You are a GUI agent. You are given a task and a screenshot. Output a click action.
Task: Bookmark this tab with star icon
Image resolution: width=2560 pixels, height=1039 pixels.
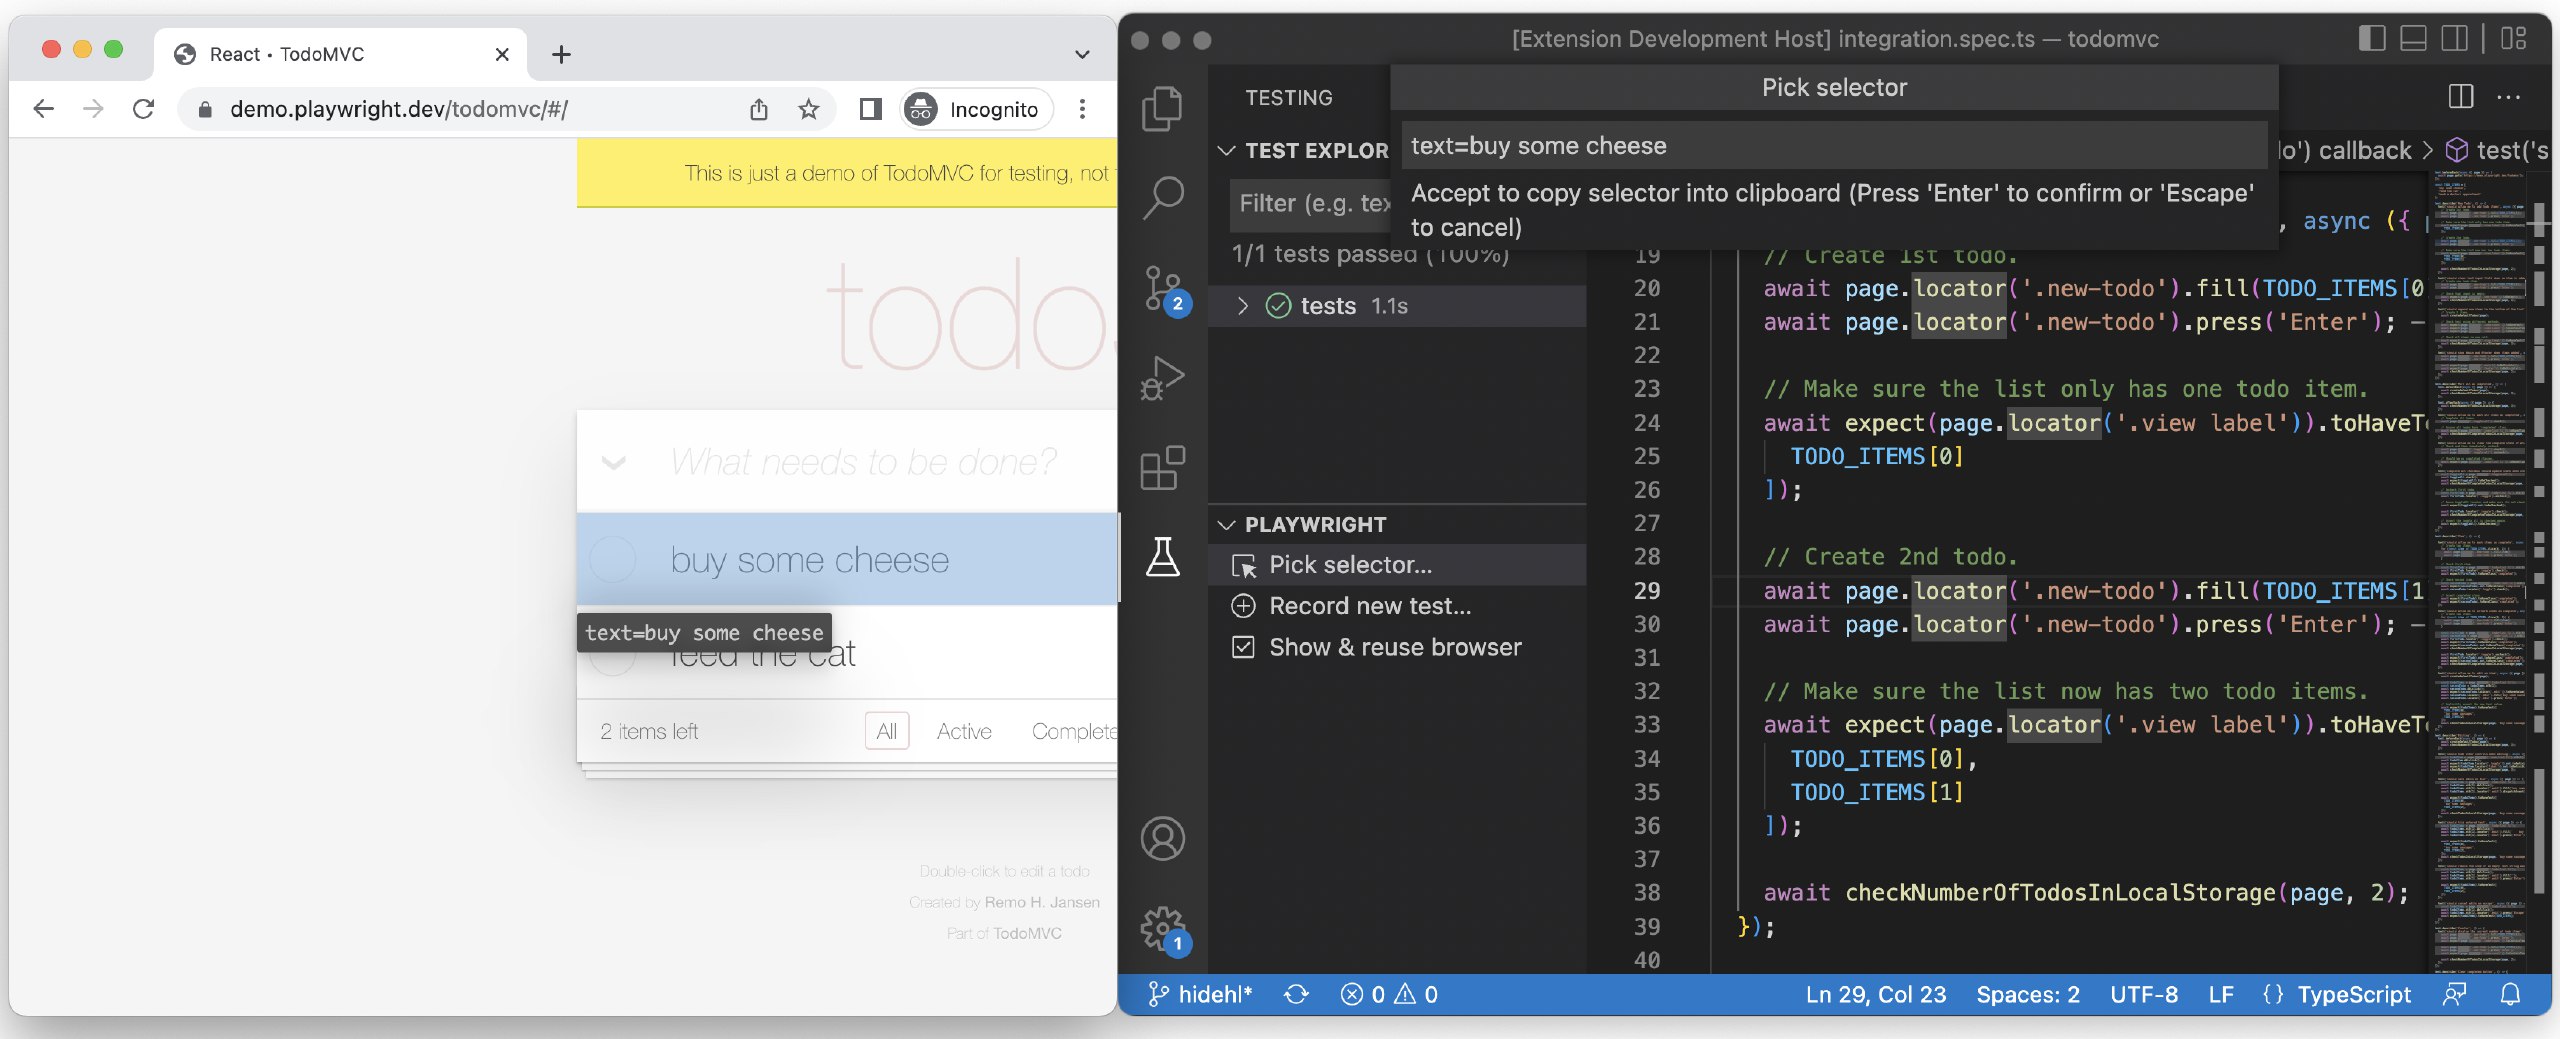[809, 109]
